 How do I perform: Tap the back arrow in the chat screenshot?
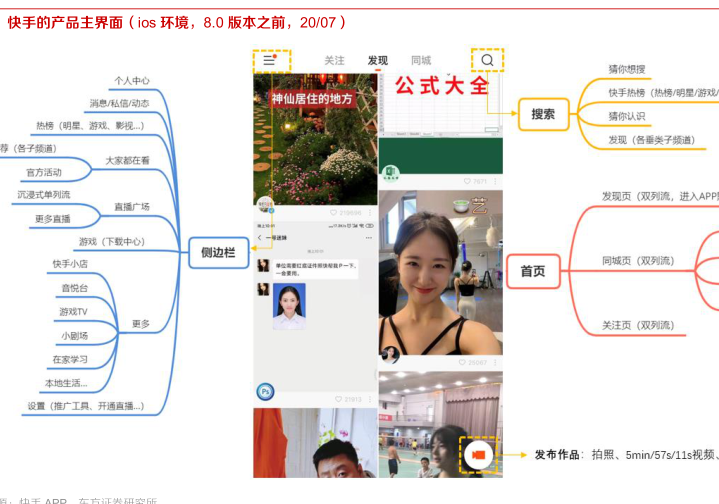260,238
